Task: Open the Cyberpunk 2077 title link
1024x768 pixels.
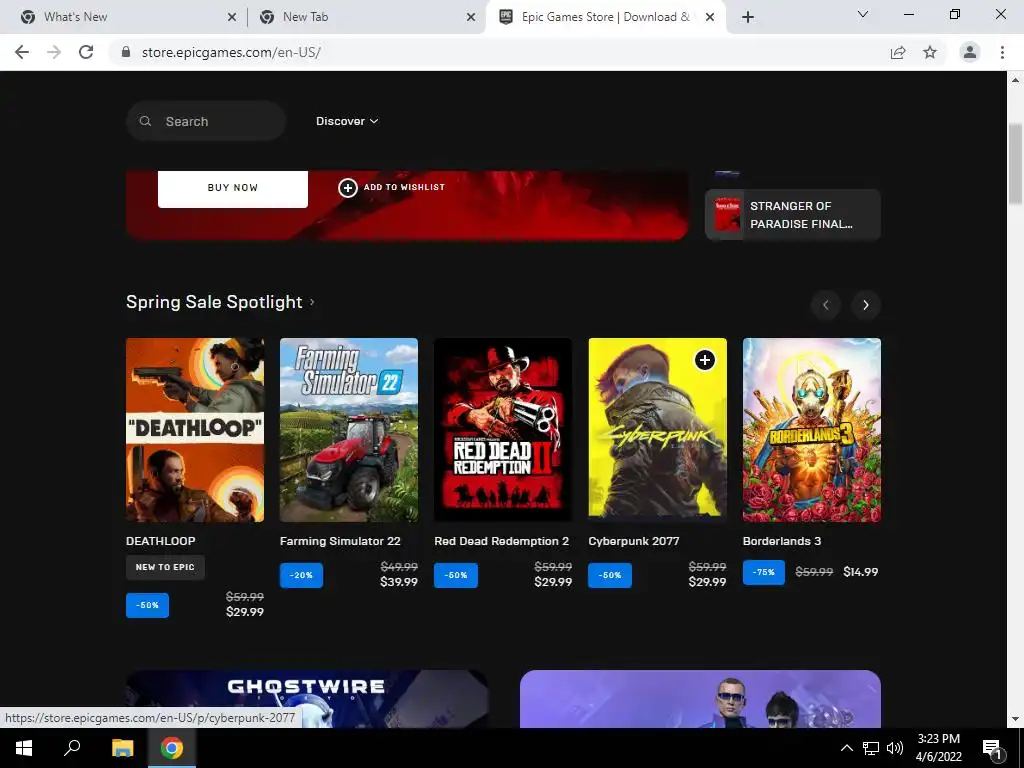Action: click(633, 541)
